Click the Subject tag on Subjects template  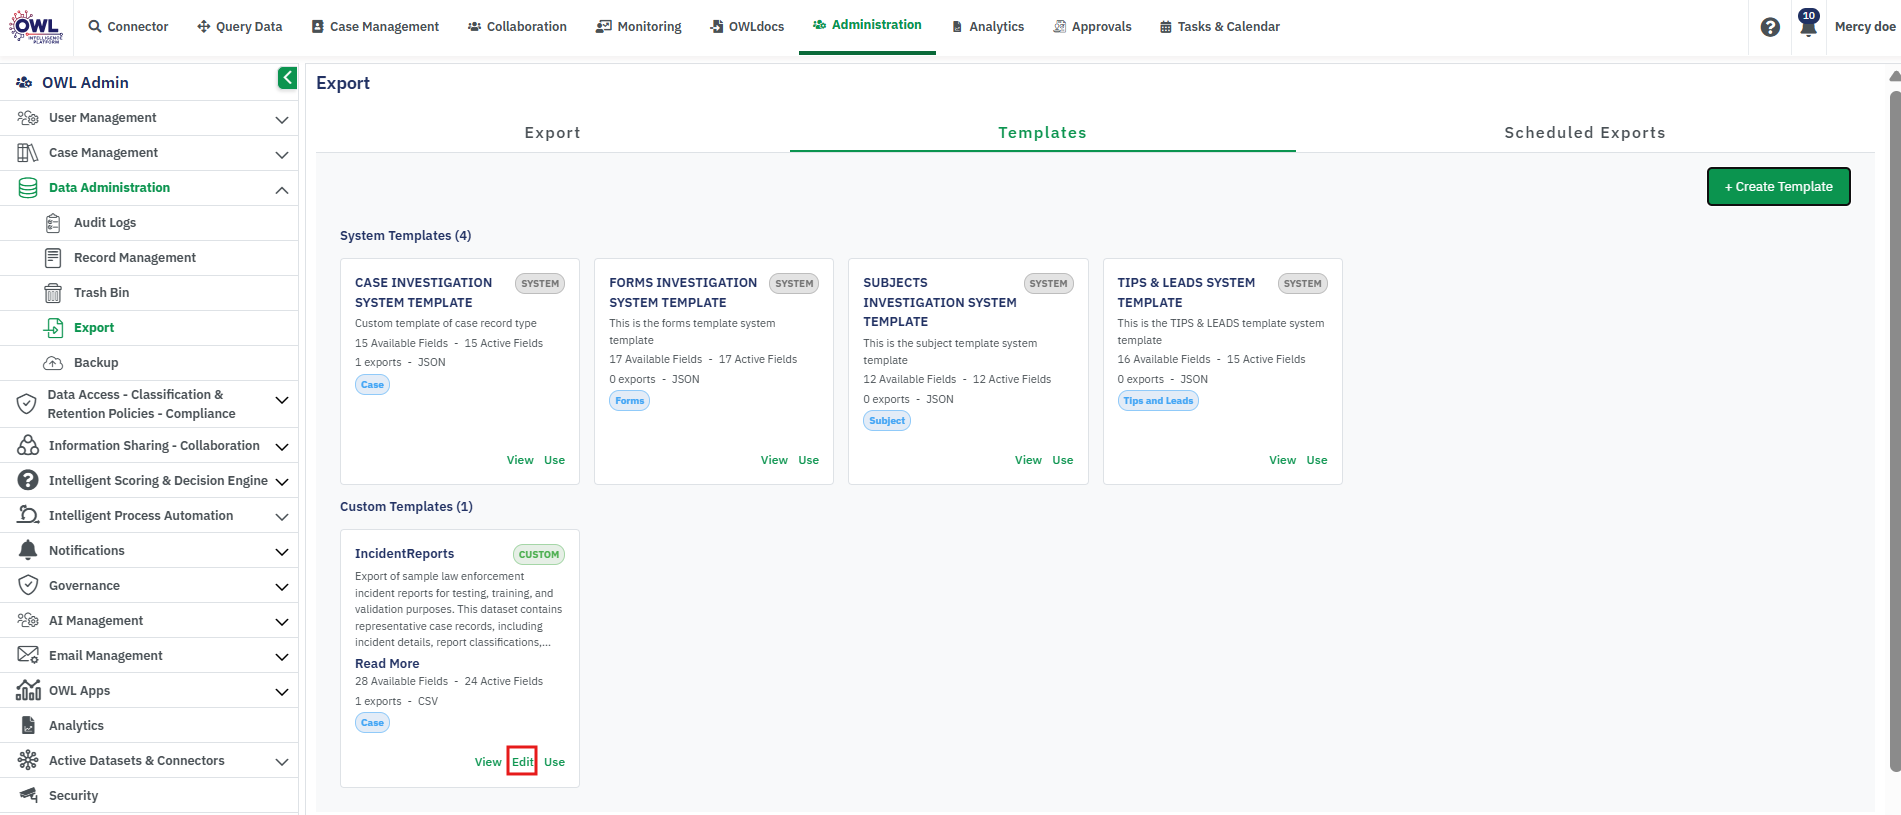[x=887, y=421]
